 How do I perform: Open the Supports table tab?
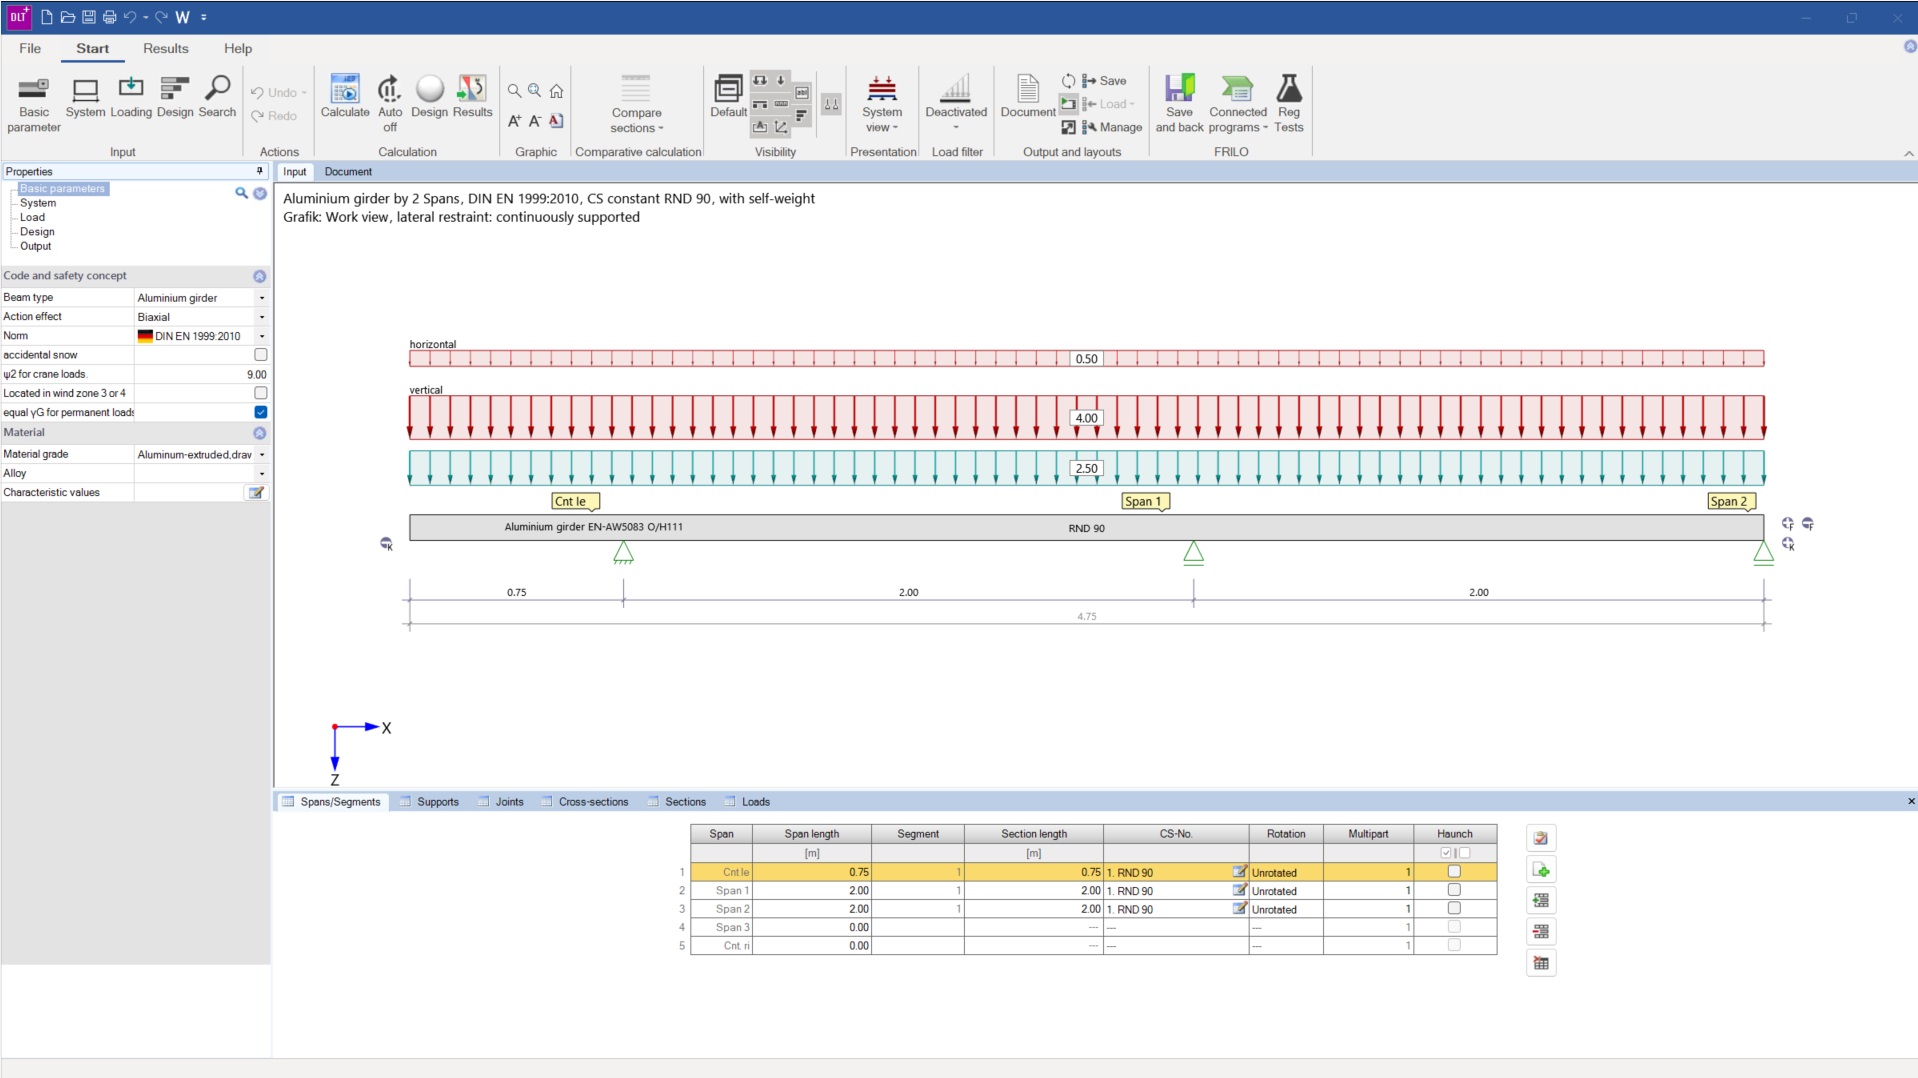point(429,802)
